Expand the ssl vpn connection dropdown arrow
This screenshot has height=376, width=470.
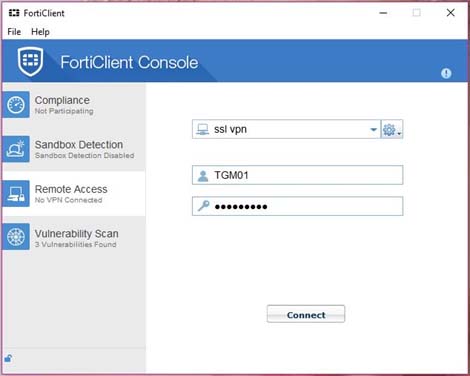(x=373, y=129)
